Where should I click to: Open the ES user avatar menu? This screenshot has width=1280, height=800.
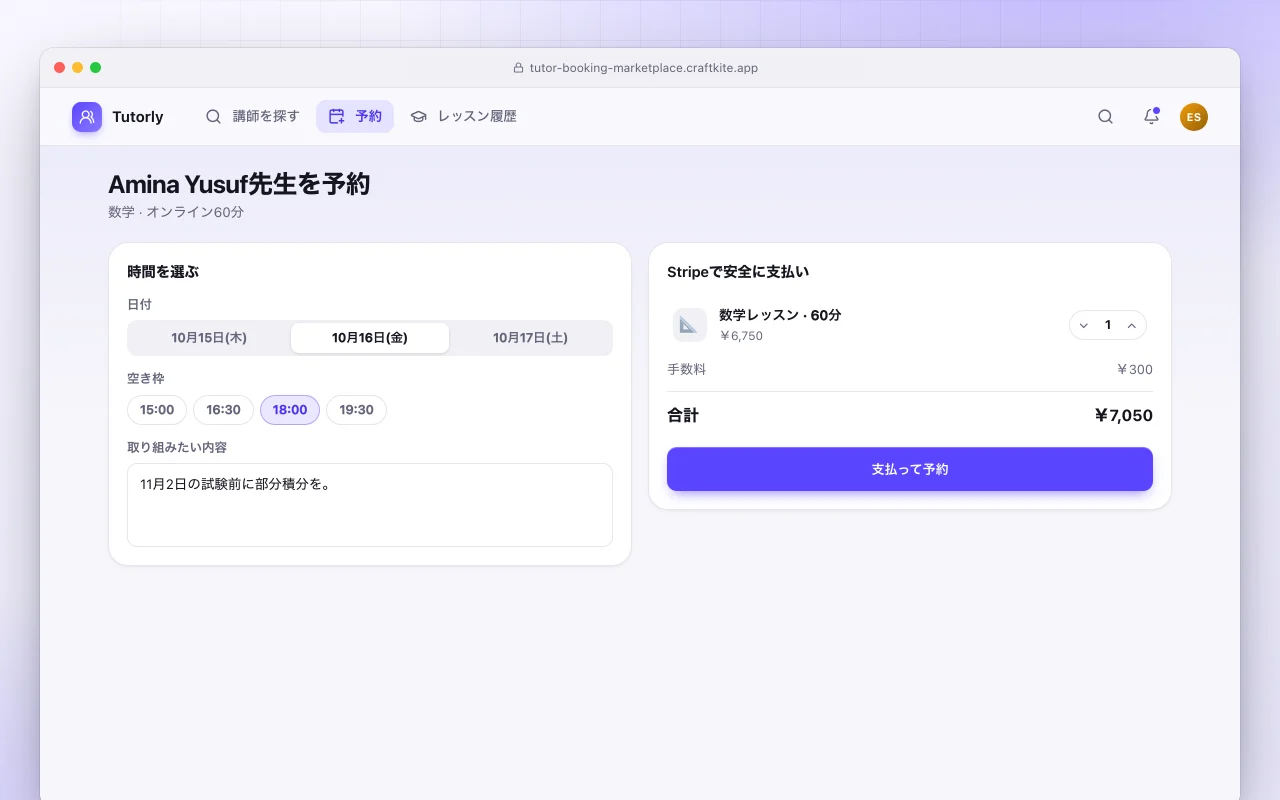click(x=1194, y=117)
